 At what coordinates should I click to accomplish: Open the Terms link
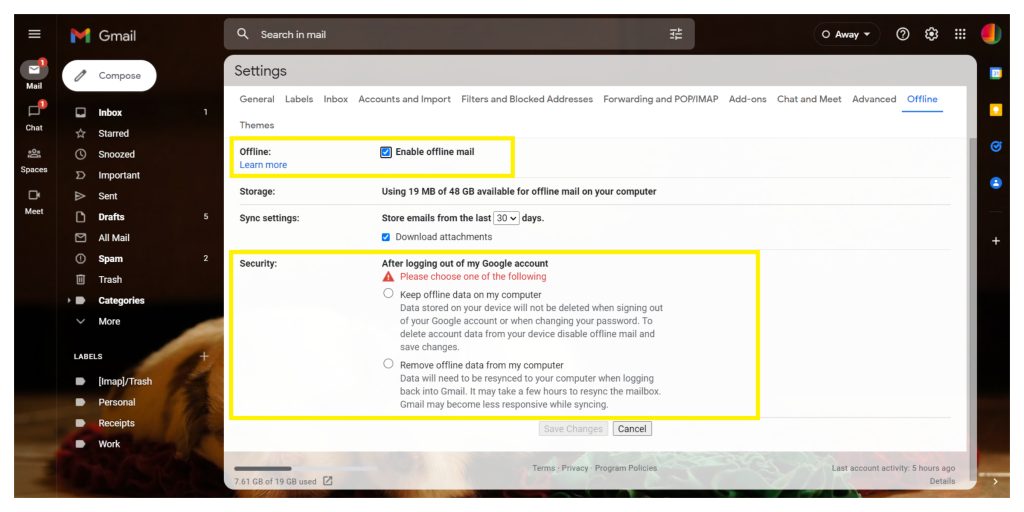click(543, 468)
